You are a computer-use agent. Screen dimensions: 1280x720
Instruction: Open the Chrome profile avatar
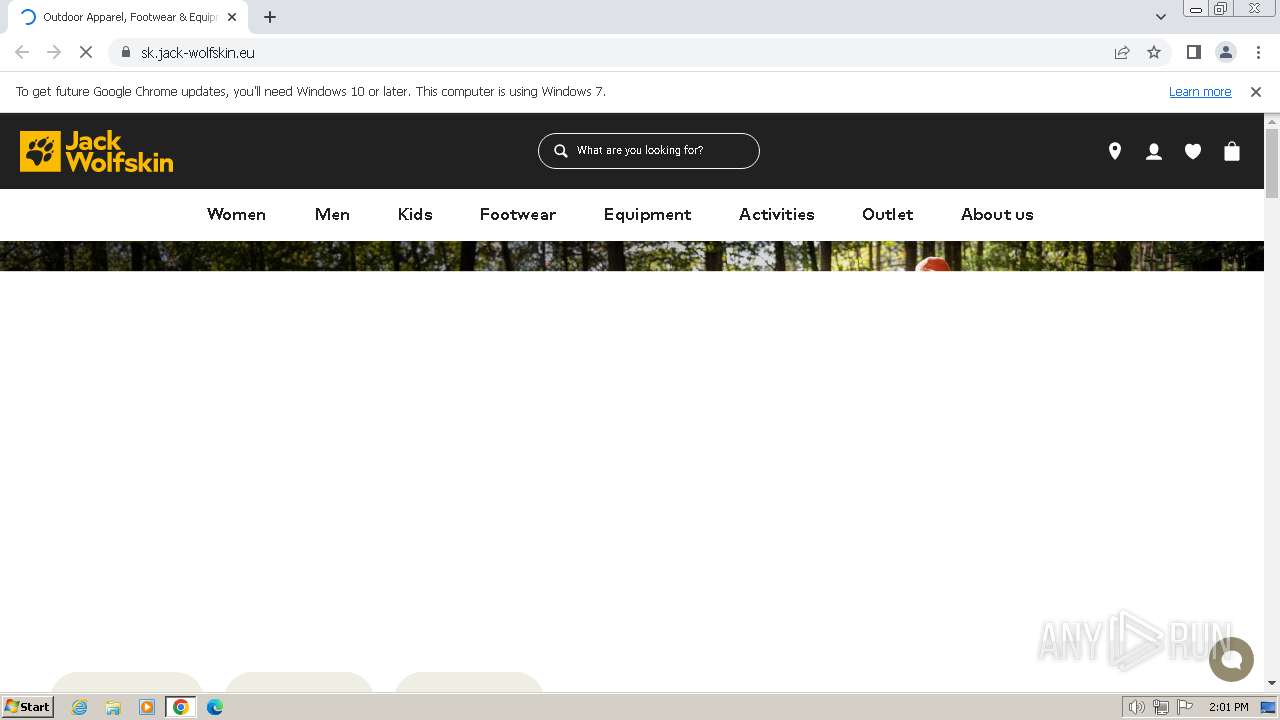click(1225, 52)
